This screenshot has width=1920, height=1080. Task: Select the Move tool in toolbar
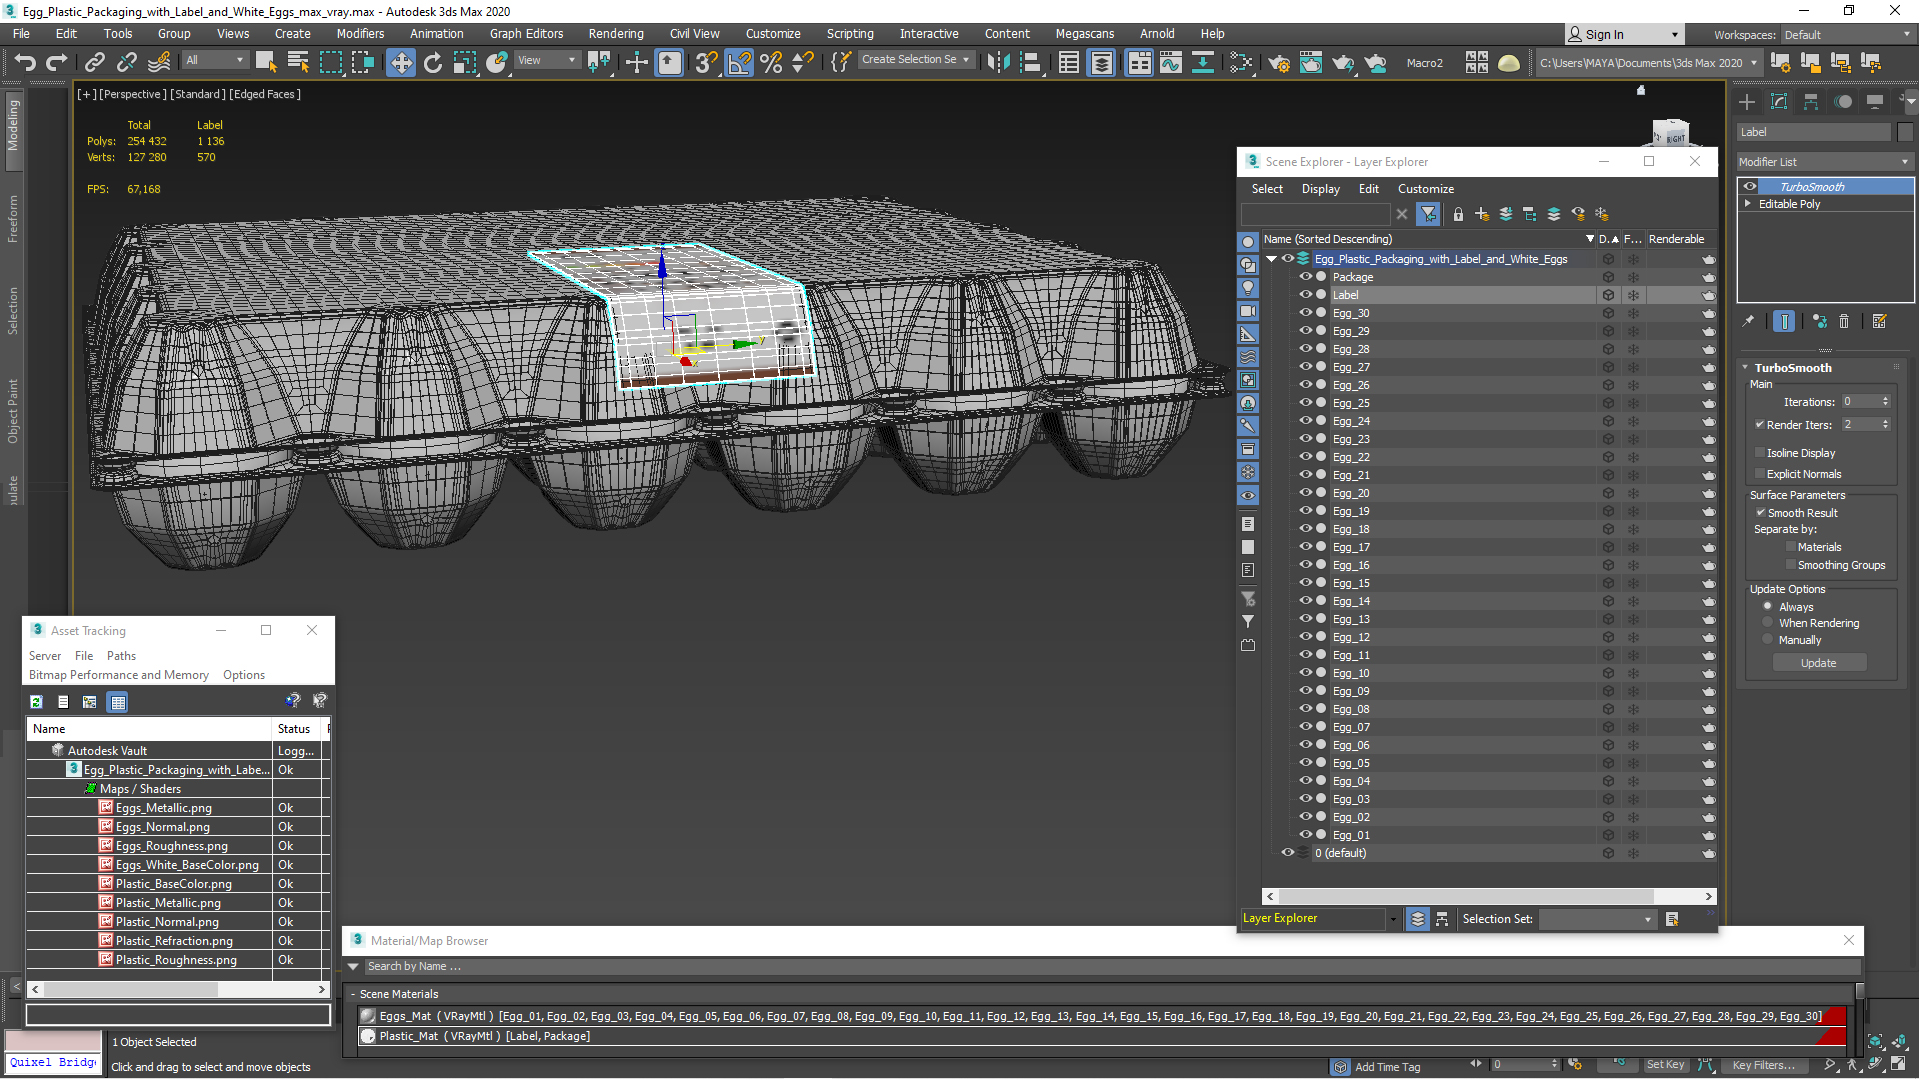400,63
